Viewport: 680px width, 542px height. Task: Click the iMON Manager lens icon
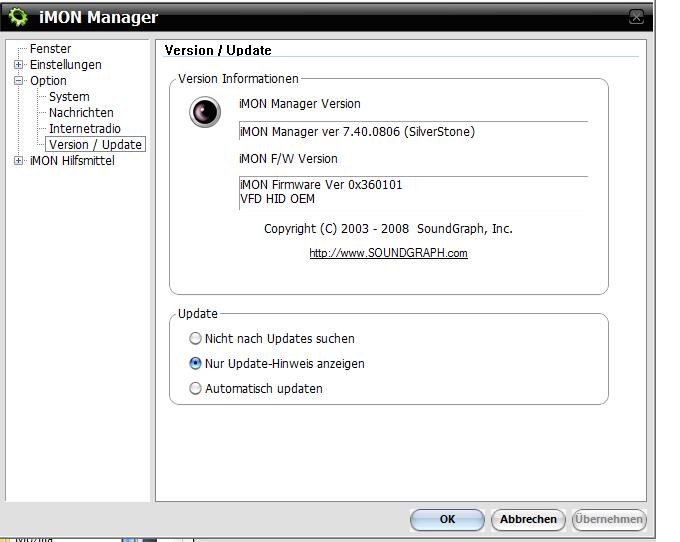205,112
